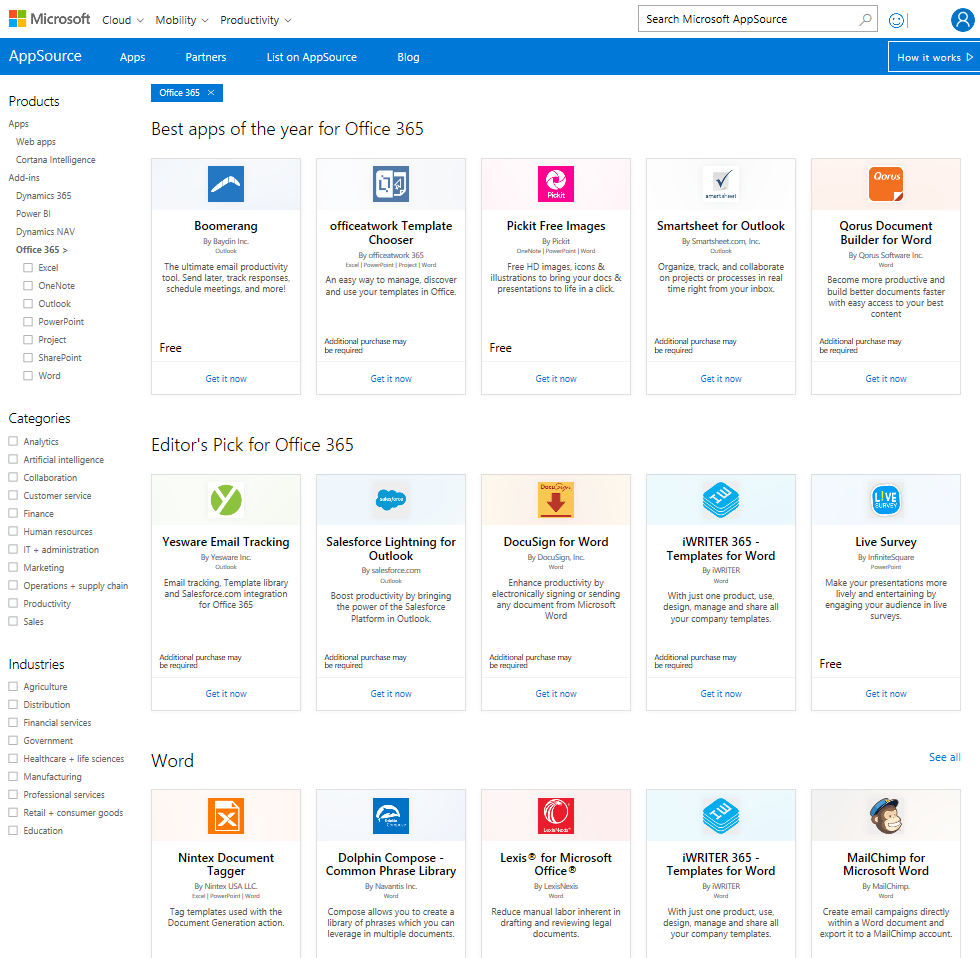Check the OneNote product checkbox
Image resolution: width=980 pixels, height=958 pixels.
point(28,286)
